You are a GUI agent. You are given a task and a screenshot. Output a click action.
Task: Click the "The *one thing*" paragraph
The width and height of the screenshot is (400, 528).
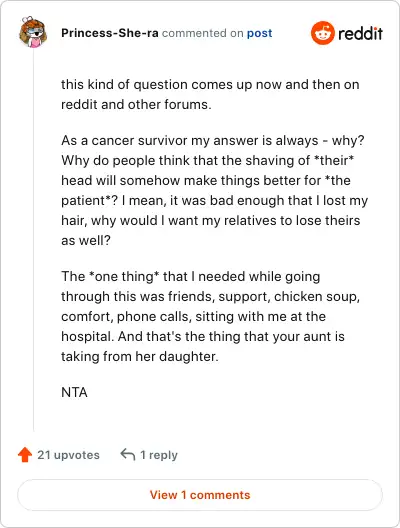210,316
